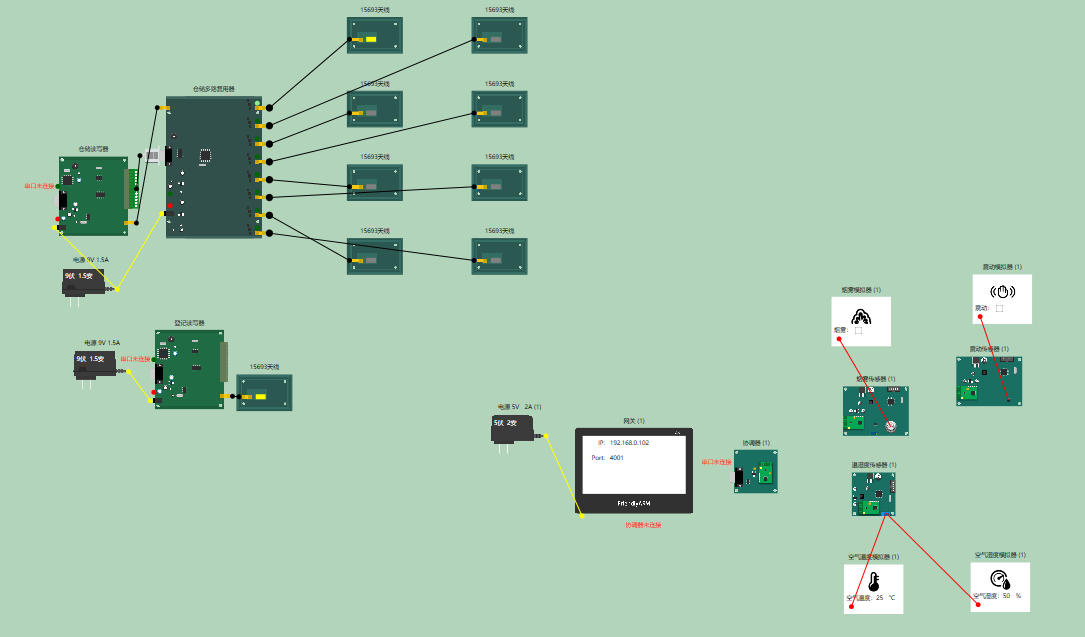Click the red wire endpoint on the smoke simulator
Image resolution: width=1085 pixels, height=637 pixels.
(839, 339)
